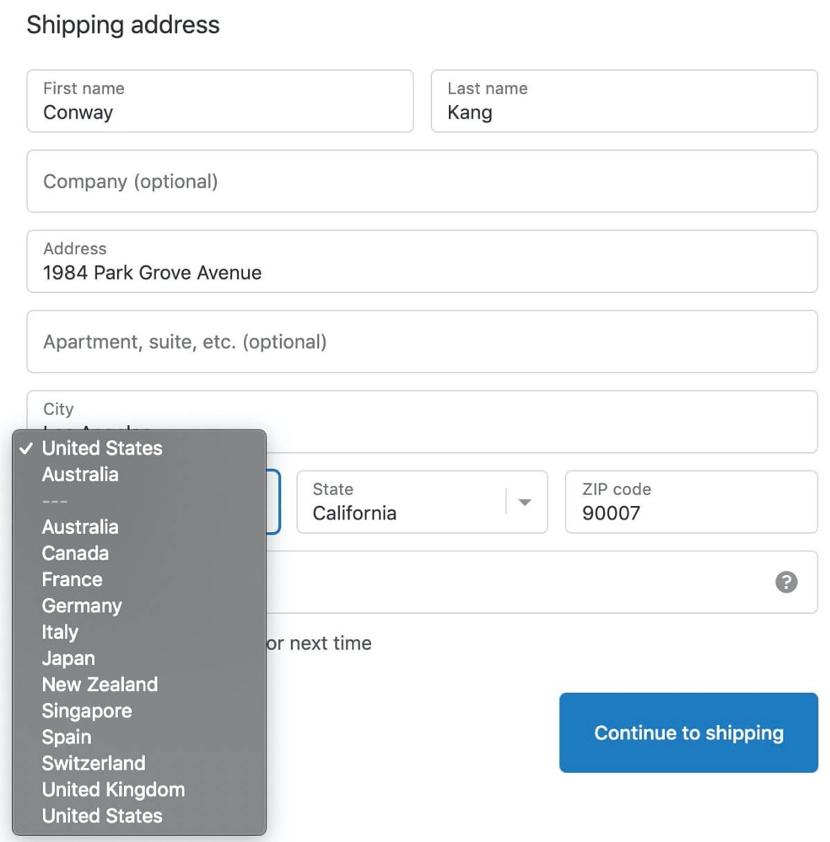This screenshot has height=842, width=830.
Task: Pick France from the country options
Action: click(71, 578)
